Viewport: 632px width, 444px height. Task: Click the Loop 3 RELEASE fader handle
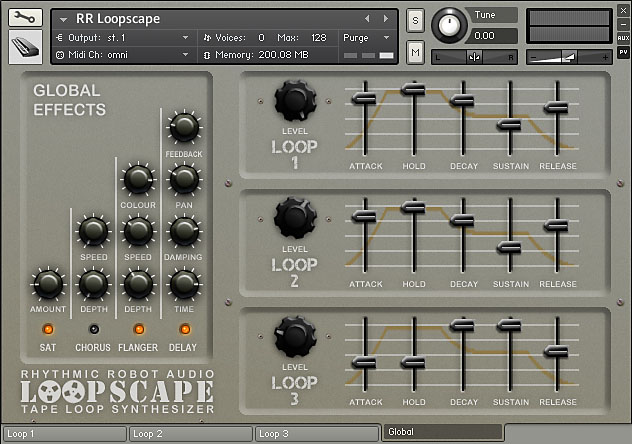(x=556, y=351)
